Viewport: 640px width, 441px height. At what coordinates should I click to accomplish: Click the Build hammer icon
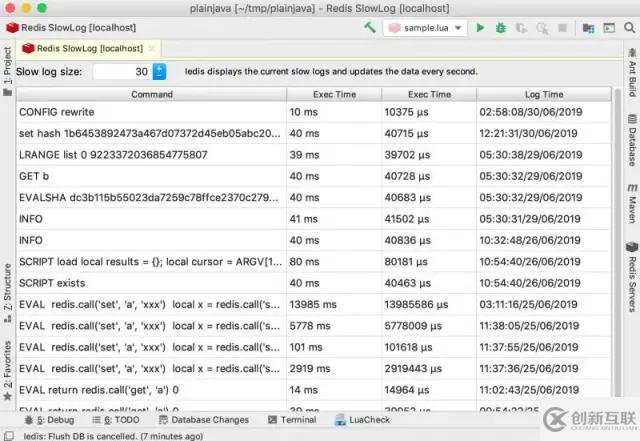(370, 27)
